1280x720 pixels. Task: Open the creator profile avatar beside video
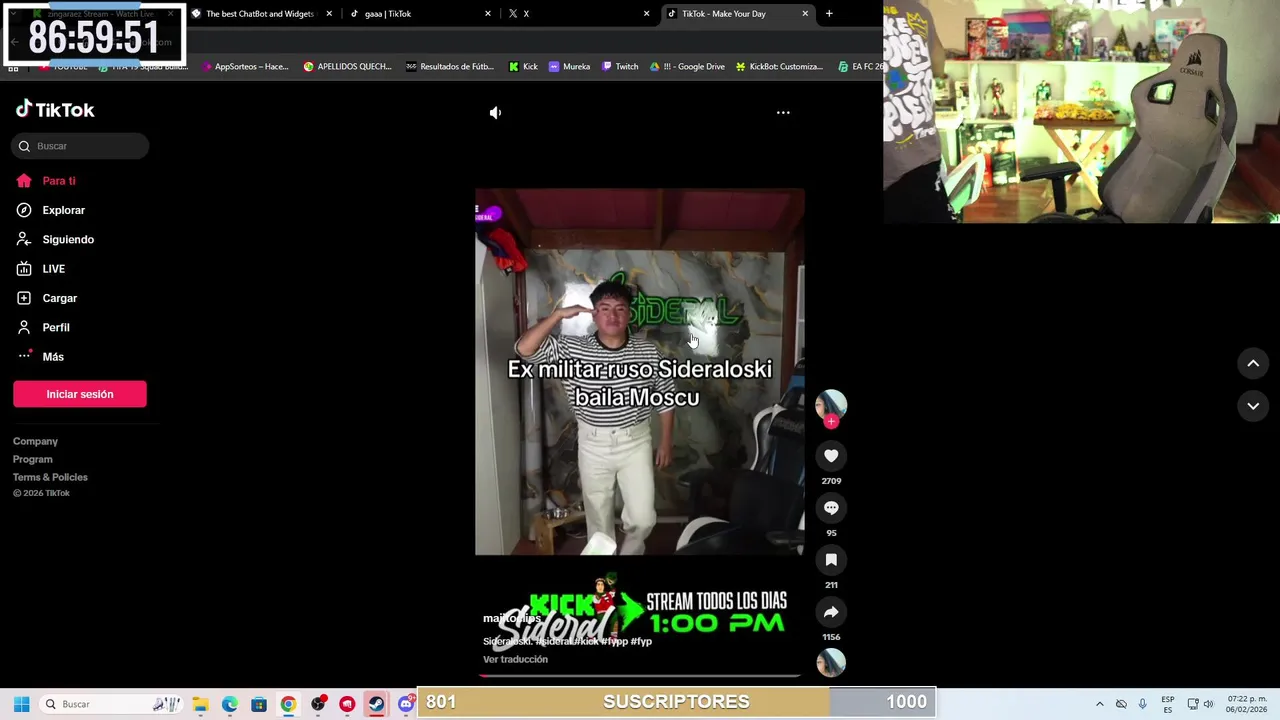pyautogui.click(x=831, y=404)
